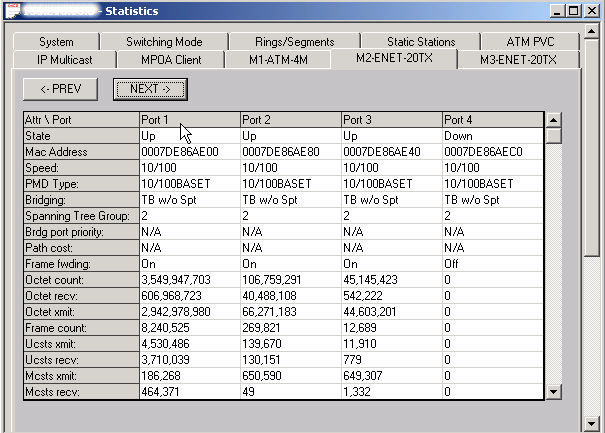Select Port 1 Mac Address cell

point(189,152)
